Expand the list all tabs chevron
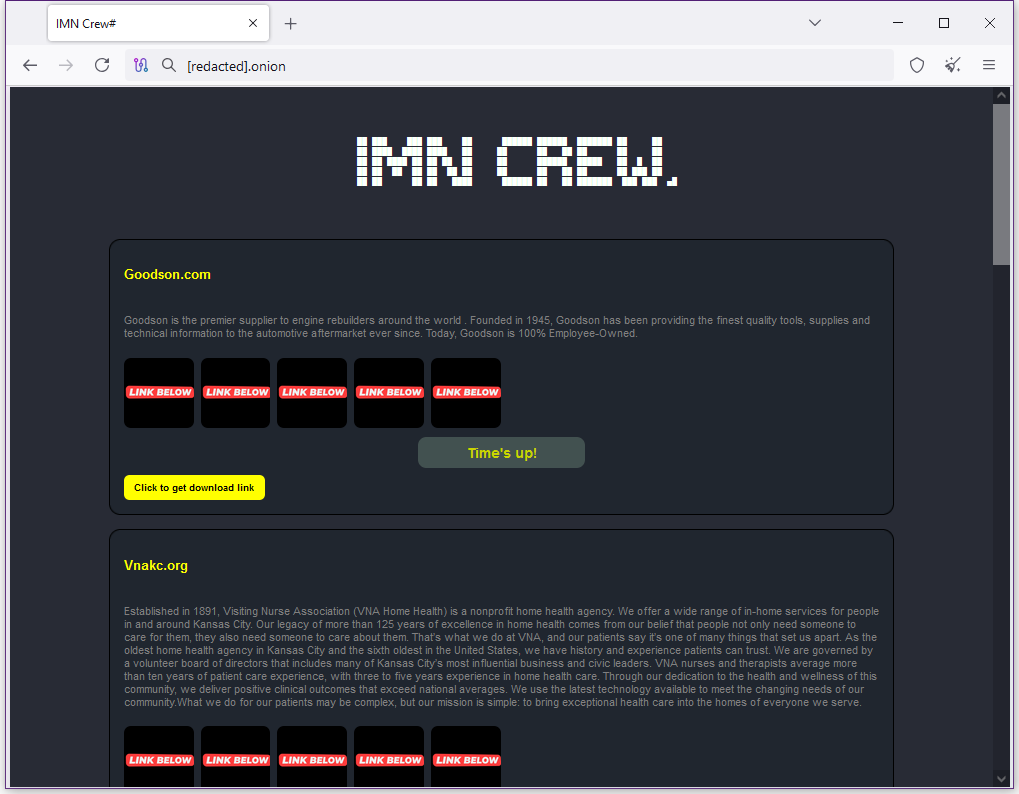The image size is (1019, 794). (x=814, y=23)
